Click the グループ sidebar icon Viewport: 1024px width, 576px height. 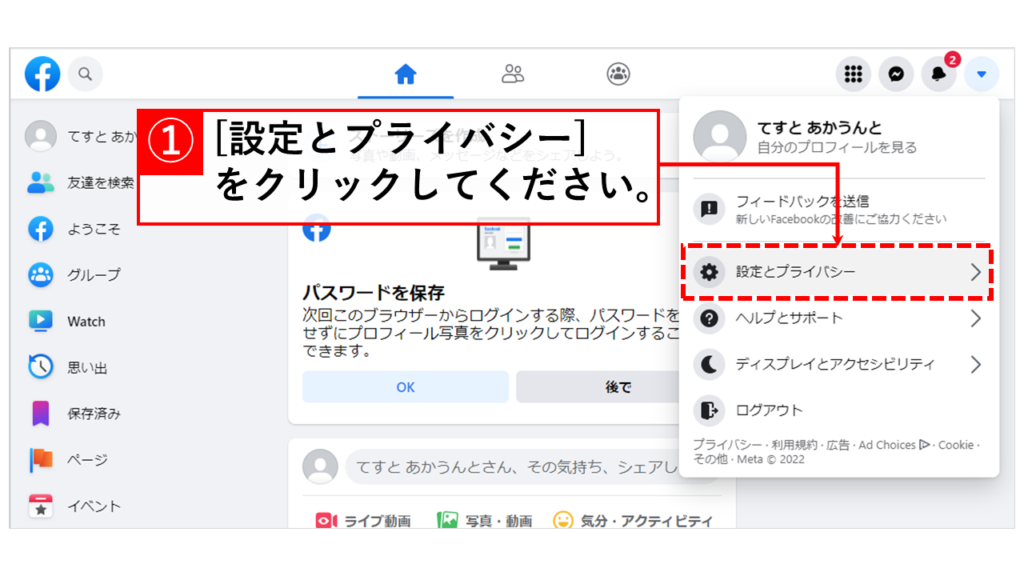(40, 275)
